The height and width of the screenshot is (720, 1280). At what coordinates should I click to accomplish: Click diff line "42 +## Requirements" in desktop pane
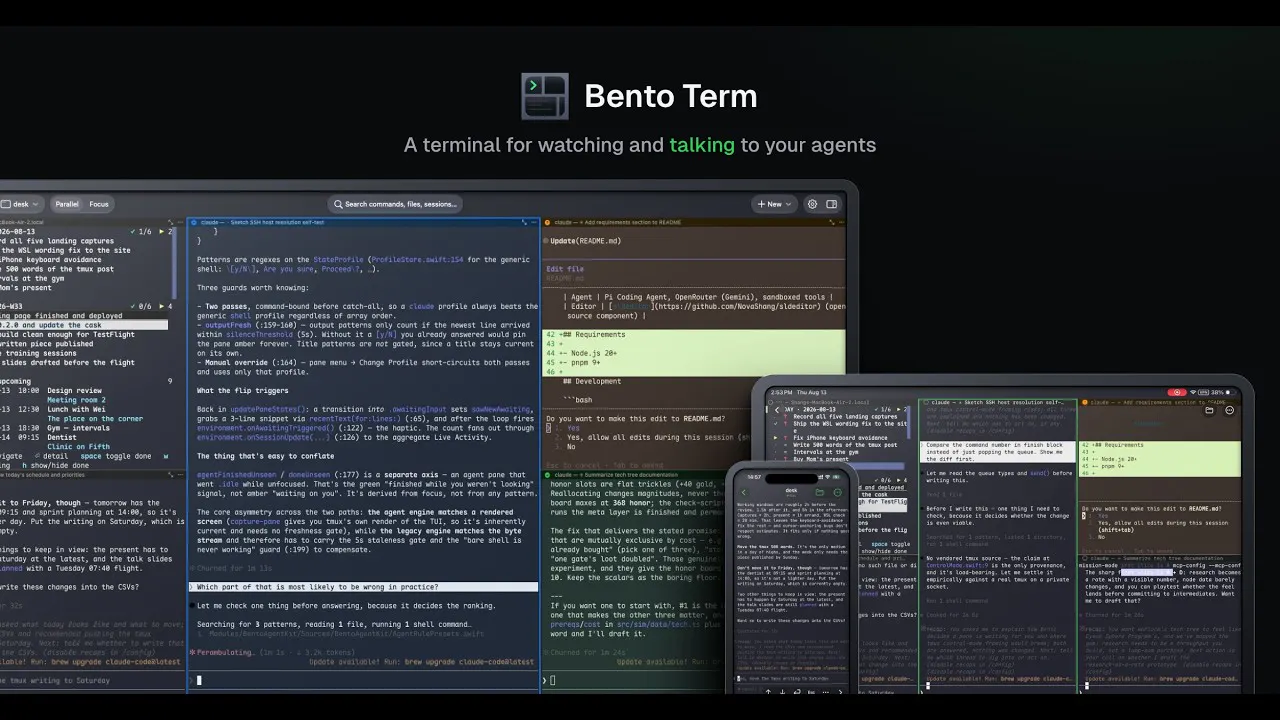click(x=694, y=335)
